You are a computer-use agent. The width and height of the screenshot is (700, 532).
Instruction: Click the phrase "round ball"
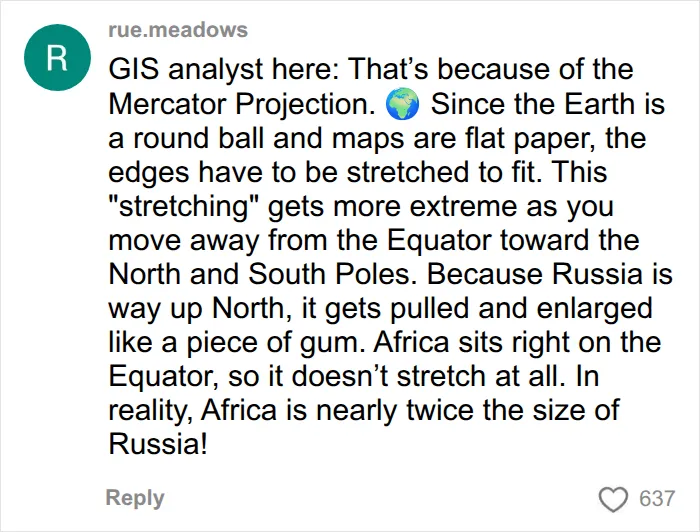[x=199, y=138]
